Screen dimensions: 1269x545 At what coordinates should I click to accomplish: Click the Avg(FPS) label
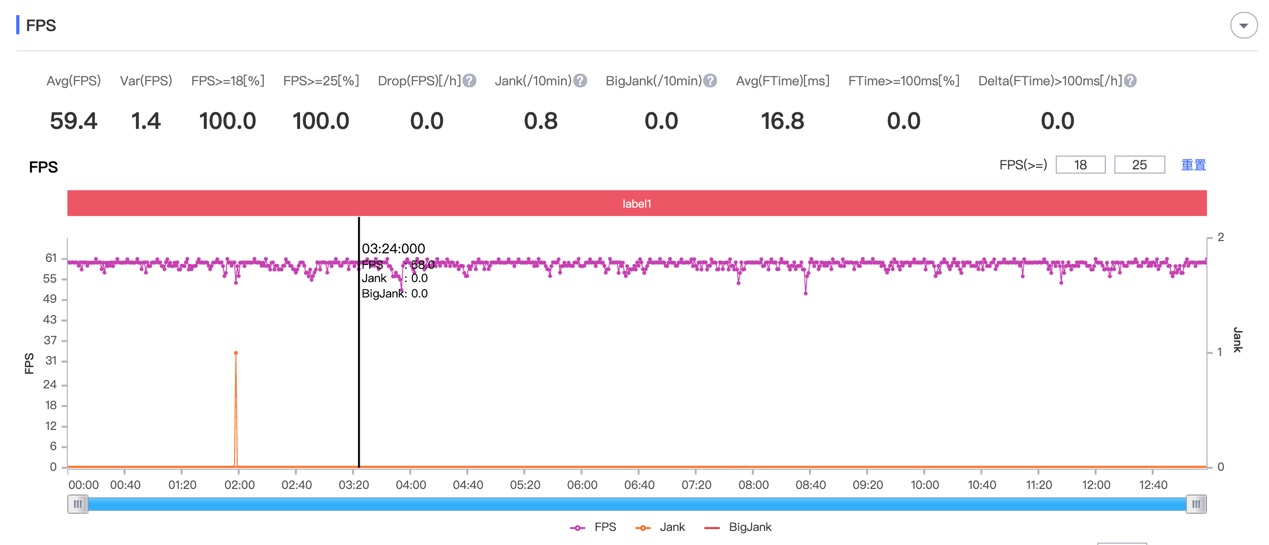(x=74, y=81)
